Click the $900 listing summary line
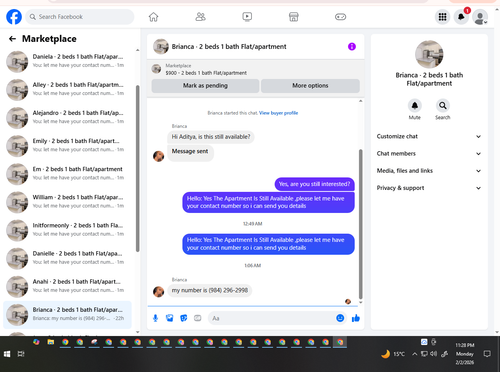 pos(206,73)
